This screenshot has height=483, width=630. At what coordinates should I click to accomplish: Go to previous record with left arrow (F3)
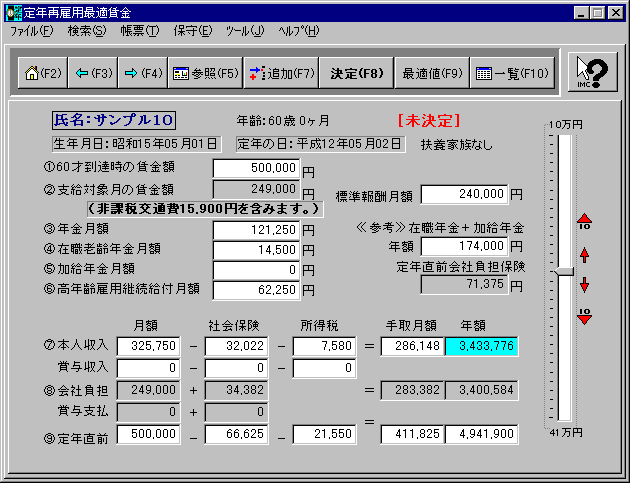[93, 73]
